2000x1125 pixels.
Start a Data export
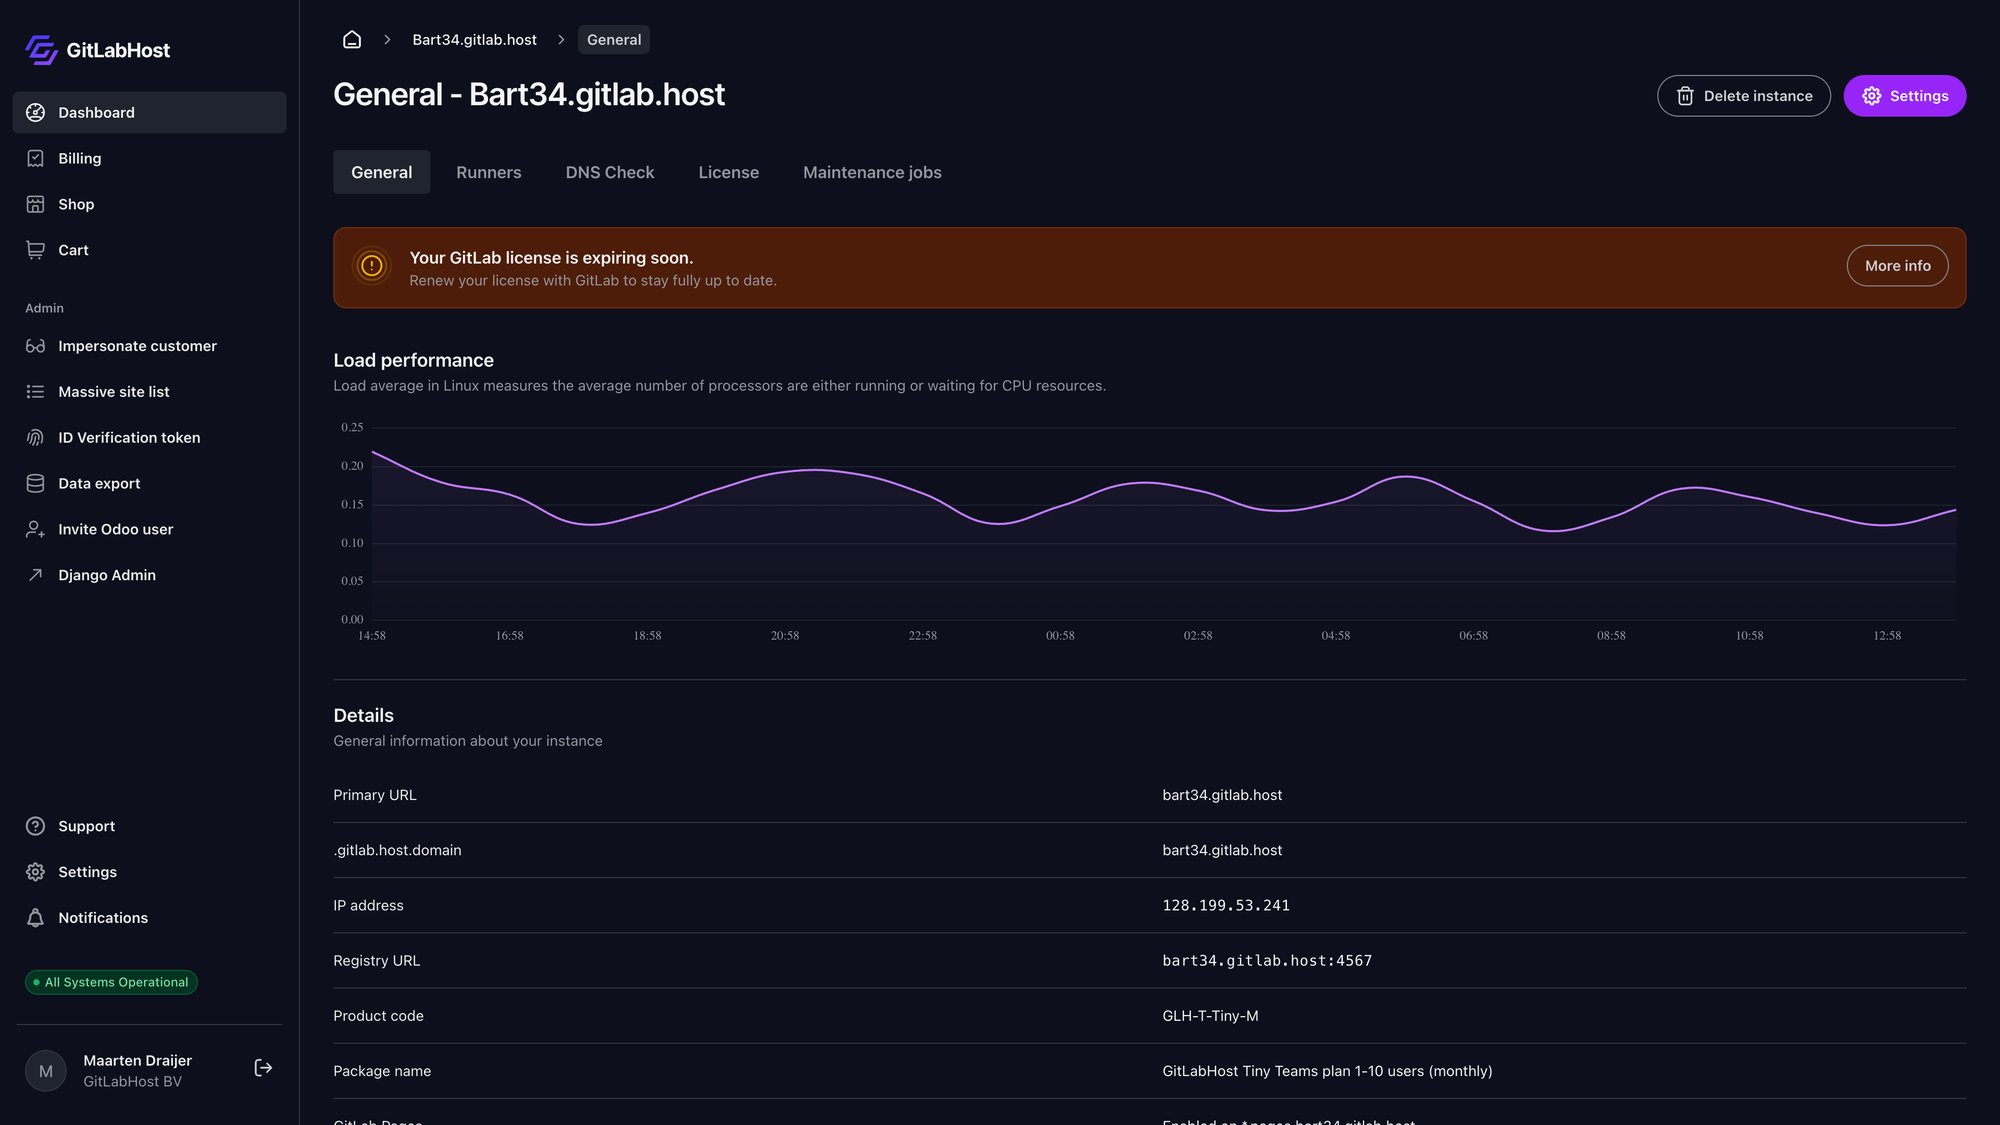coord(99,483)
